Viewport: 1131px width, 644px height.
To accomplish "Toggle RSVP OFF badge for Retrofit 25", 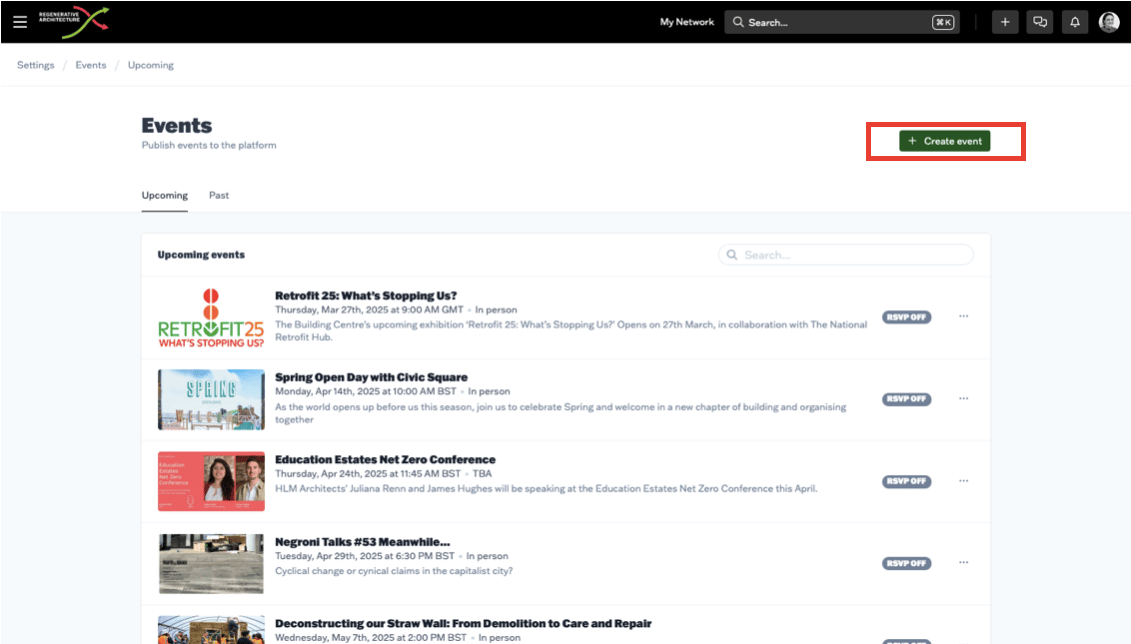I will coord(906,317).
